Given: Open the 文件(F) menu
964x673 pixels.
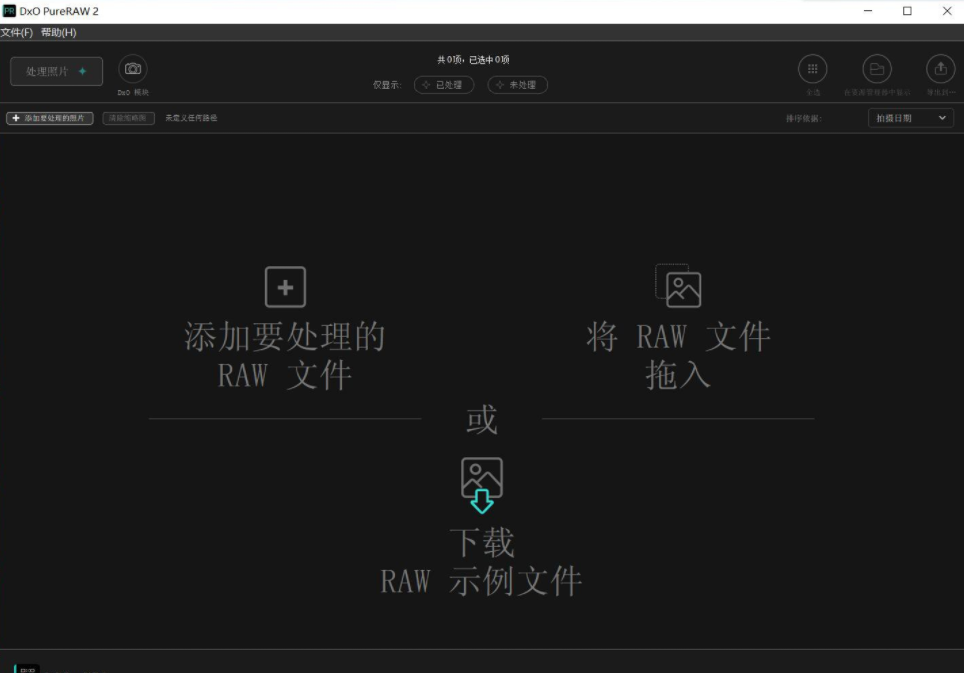Looking at the screenshot, I should tap(17, 33).
